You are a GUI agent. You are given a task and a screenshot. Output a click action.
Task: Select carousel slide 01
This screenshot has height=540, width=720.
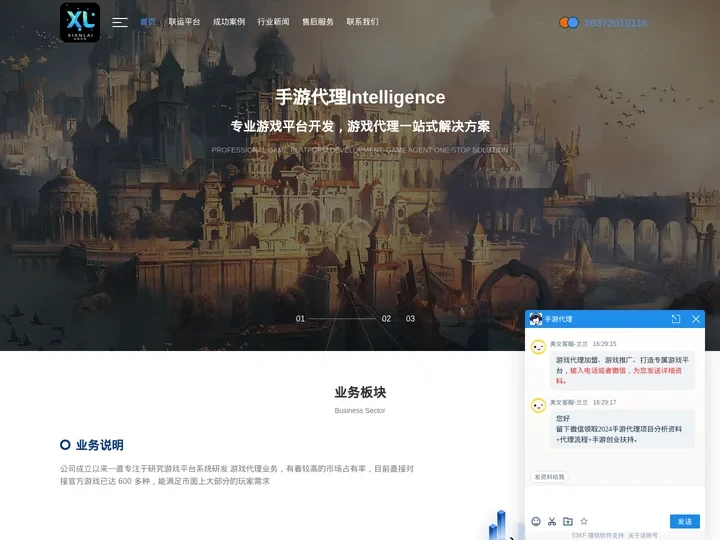click(300, 319)
